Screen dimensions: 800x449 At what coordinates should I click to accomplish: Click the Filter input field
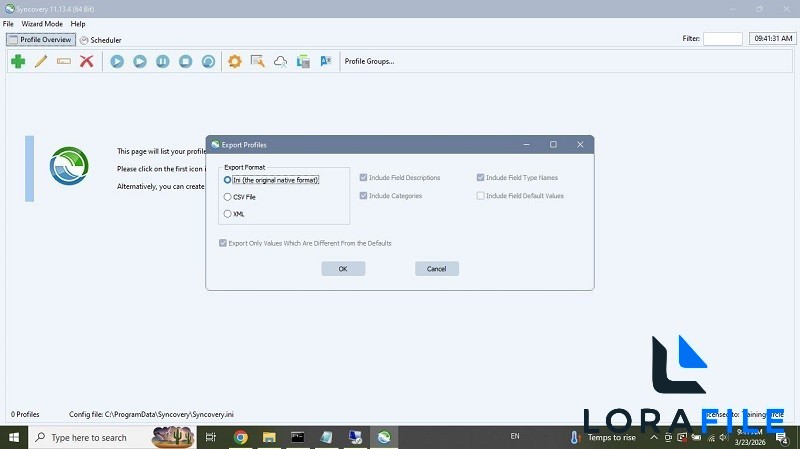[723, 39]
